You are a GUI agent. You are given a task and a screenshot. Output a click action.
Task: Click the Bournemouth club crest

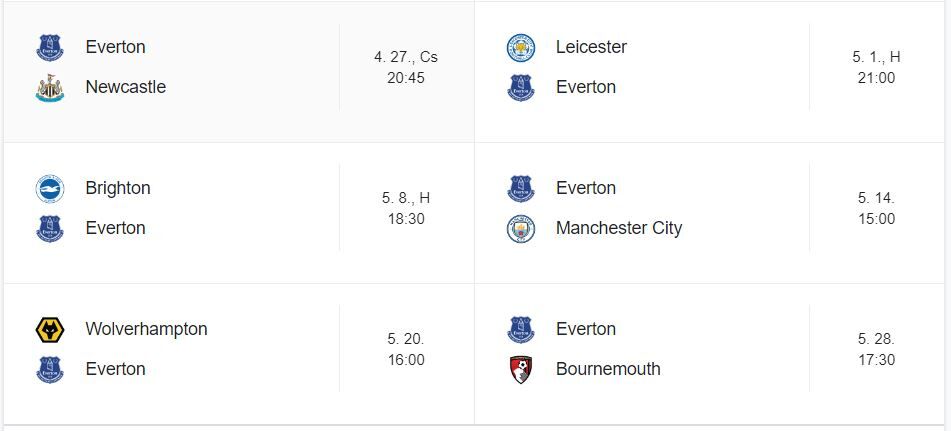[521, 369]
